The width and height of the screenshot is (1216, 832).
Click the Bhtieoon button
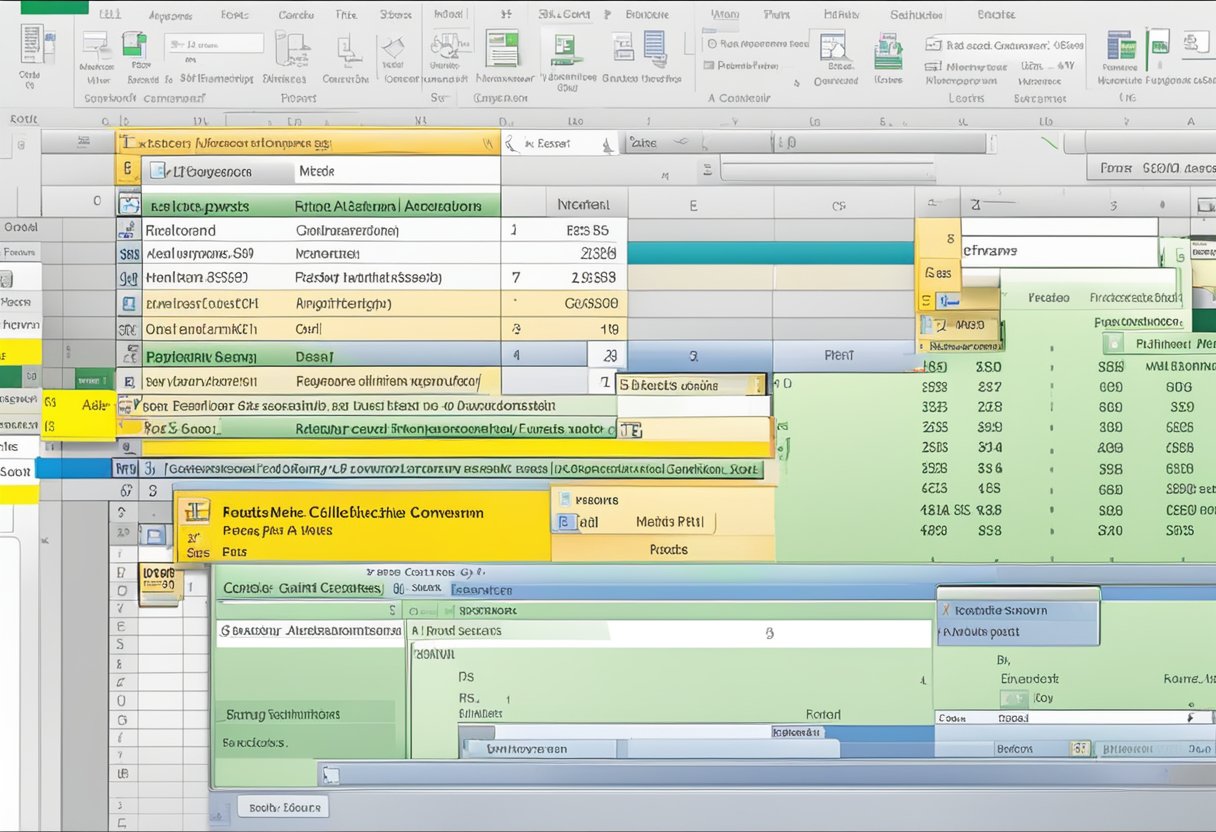(x=1138, y=748)
